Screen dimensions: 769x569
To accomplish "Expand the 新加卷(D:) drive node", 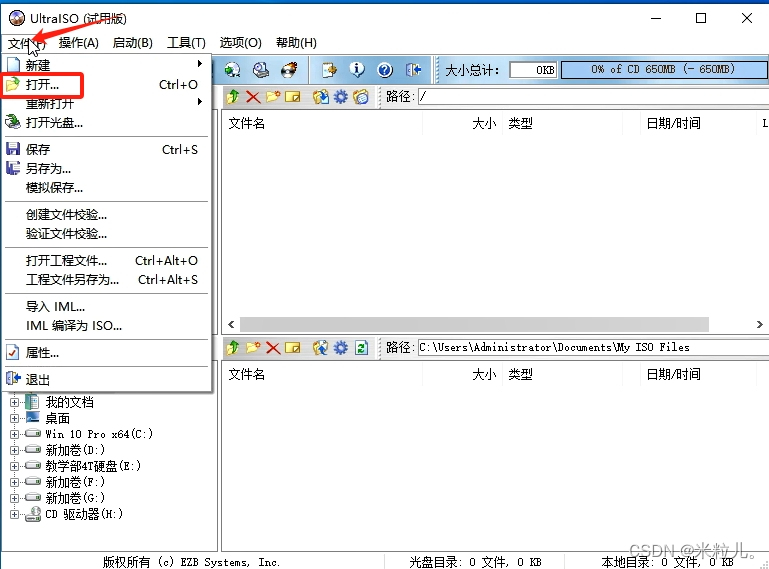I will click(14, 450).
